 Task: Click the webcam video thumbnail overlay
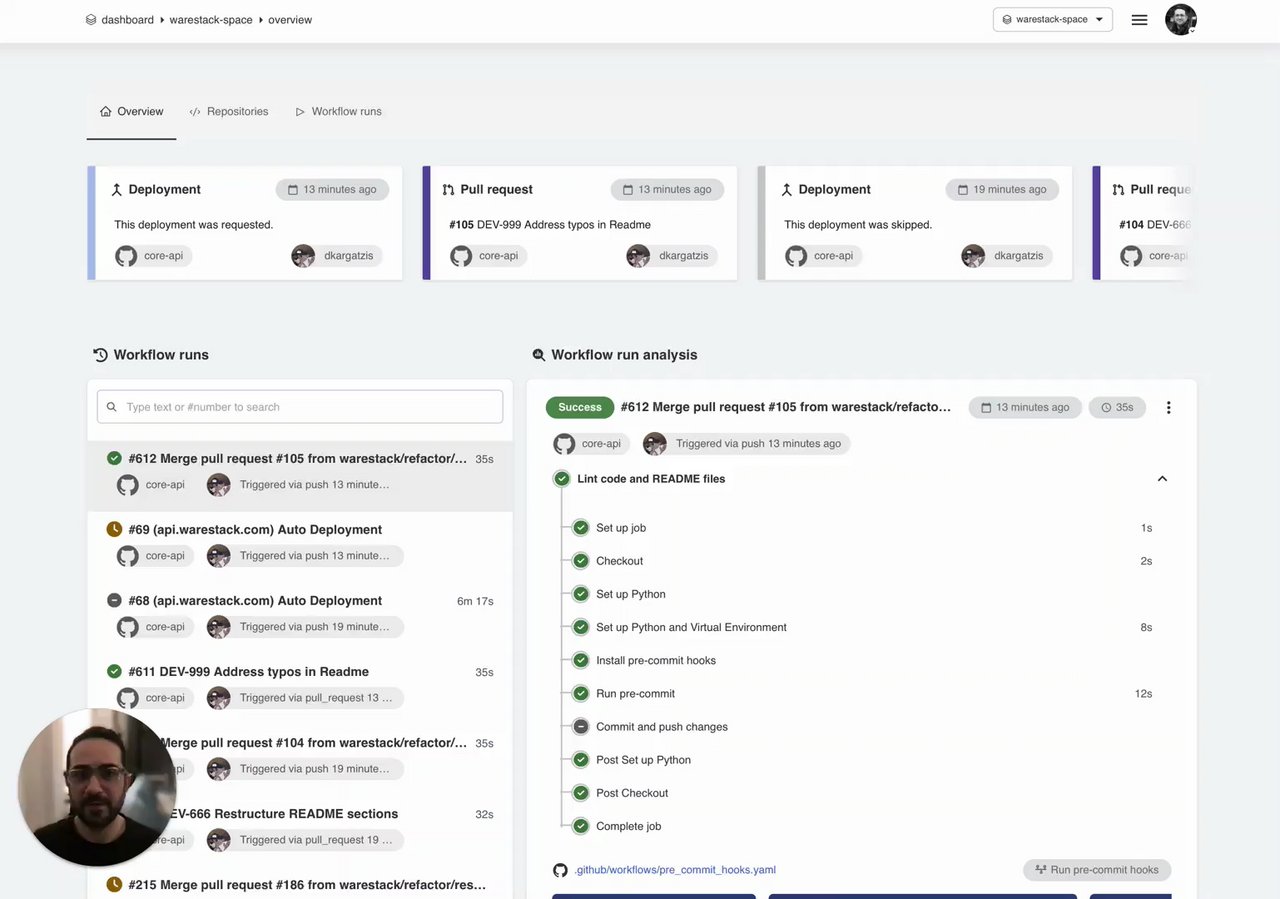(97, 787)
